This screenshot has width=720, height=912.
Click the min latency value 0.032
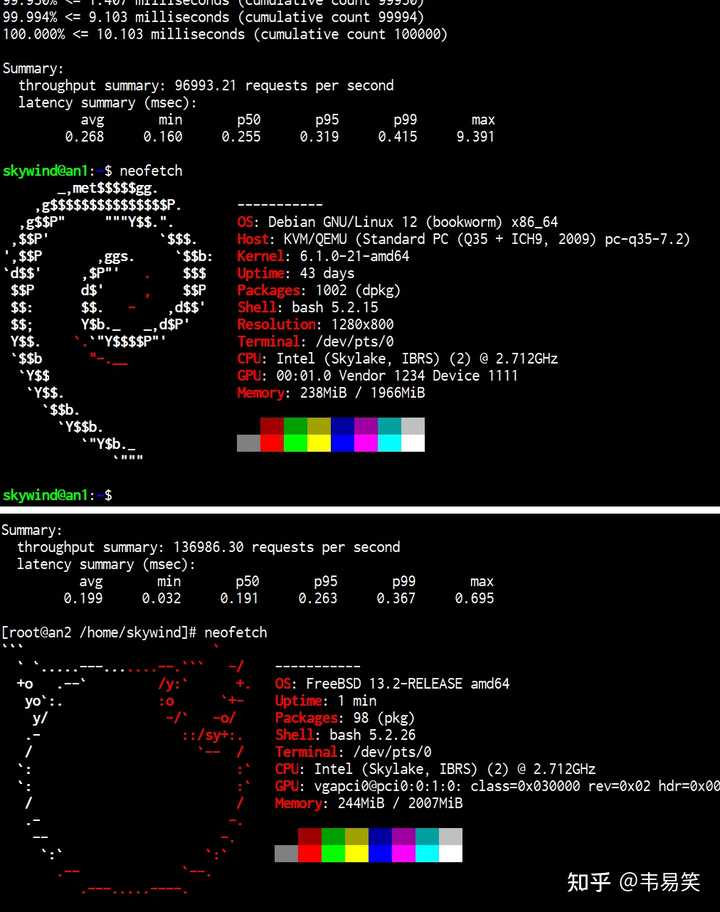pos(161,598)
